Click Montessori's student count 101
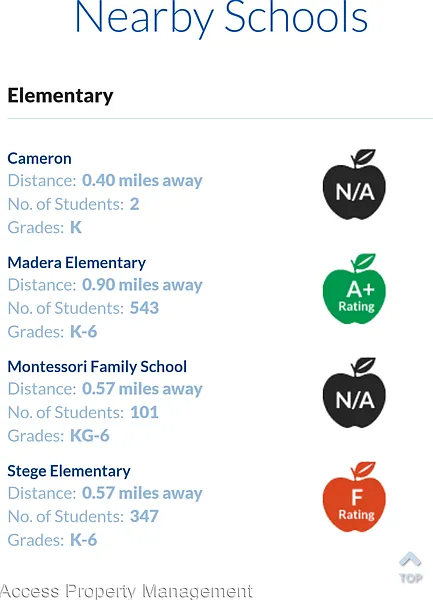 144,412
